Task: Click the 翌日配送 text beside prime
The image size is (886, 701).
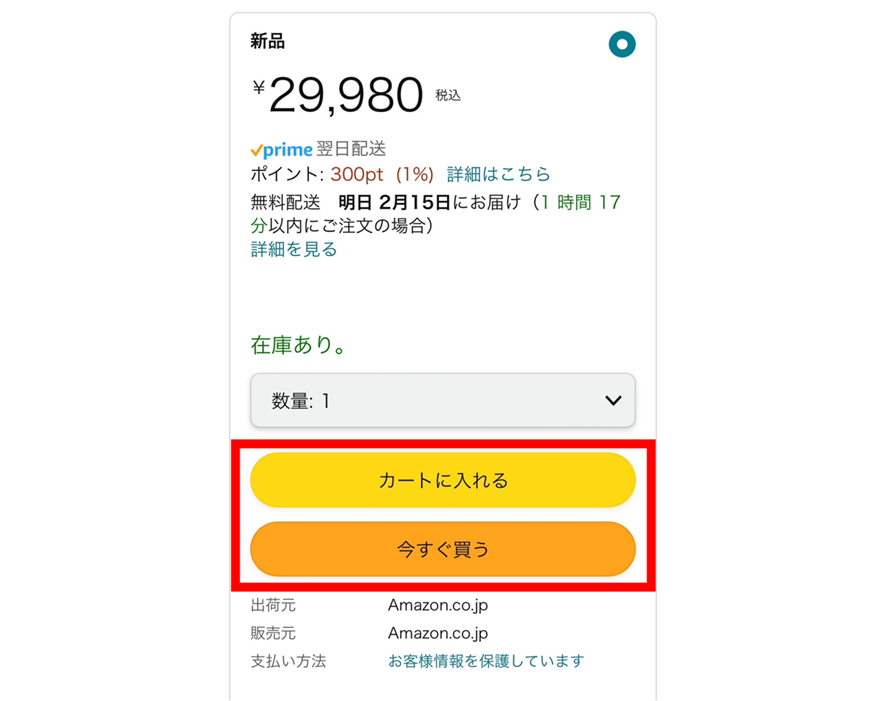Action: pos(351,149)
